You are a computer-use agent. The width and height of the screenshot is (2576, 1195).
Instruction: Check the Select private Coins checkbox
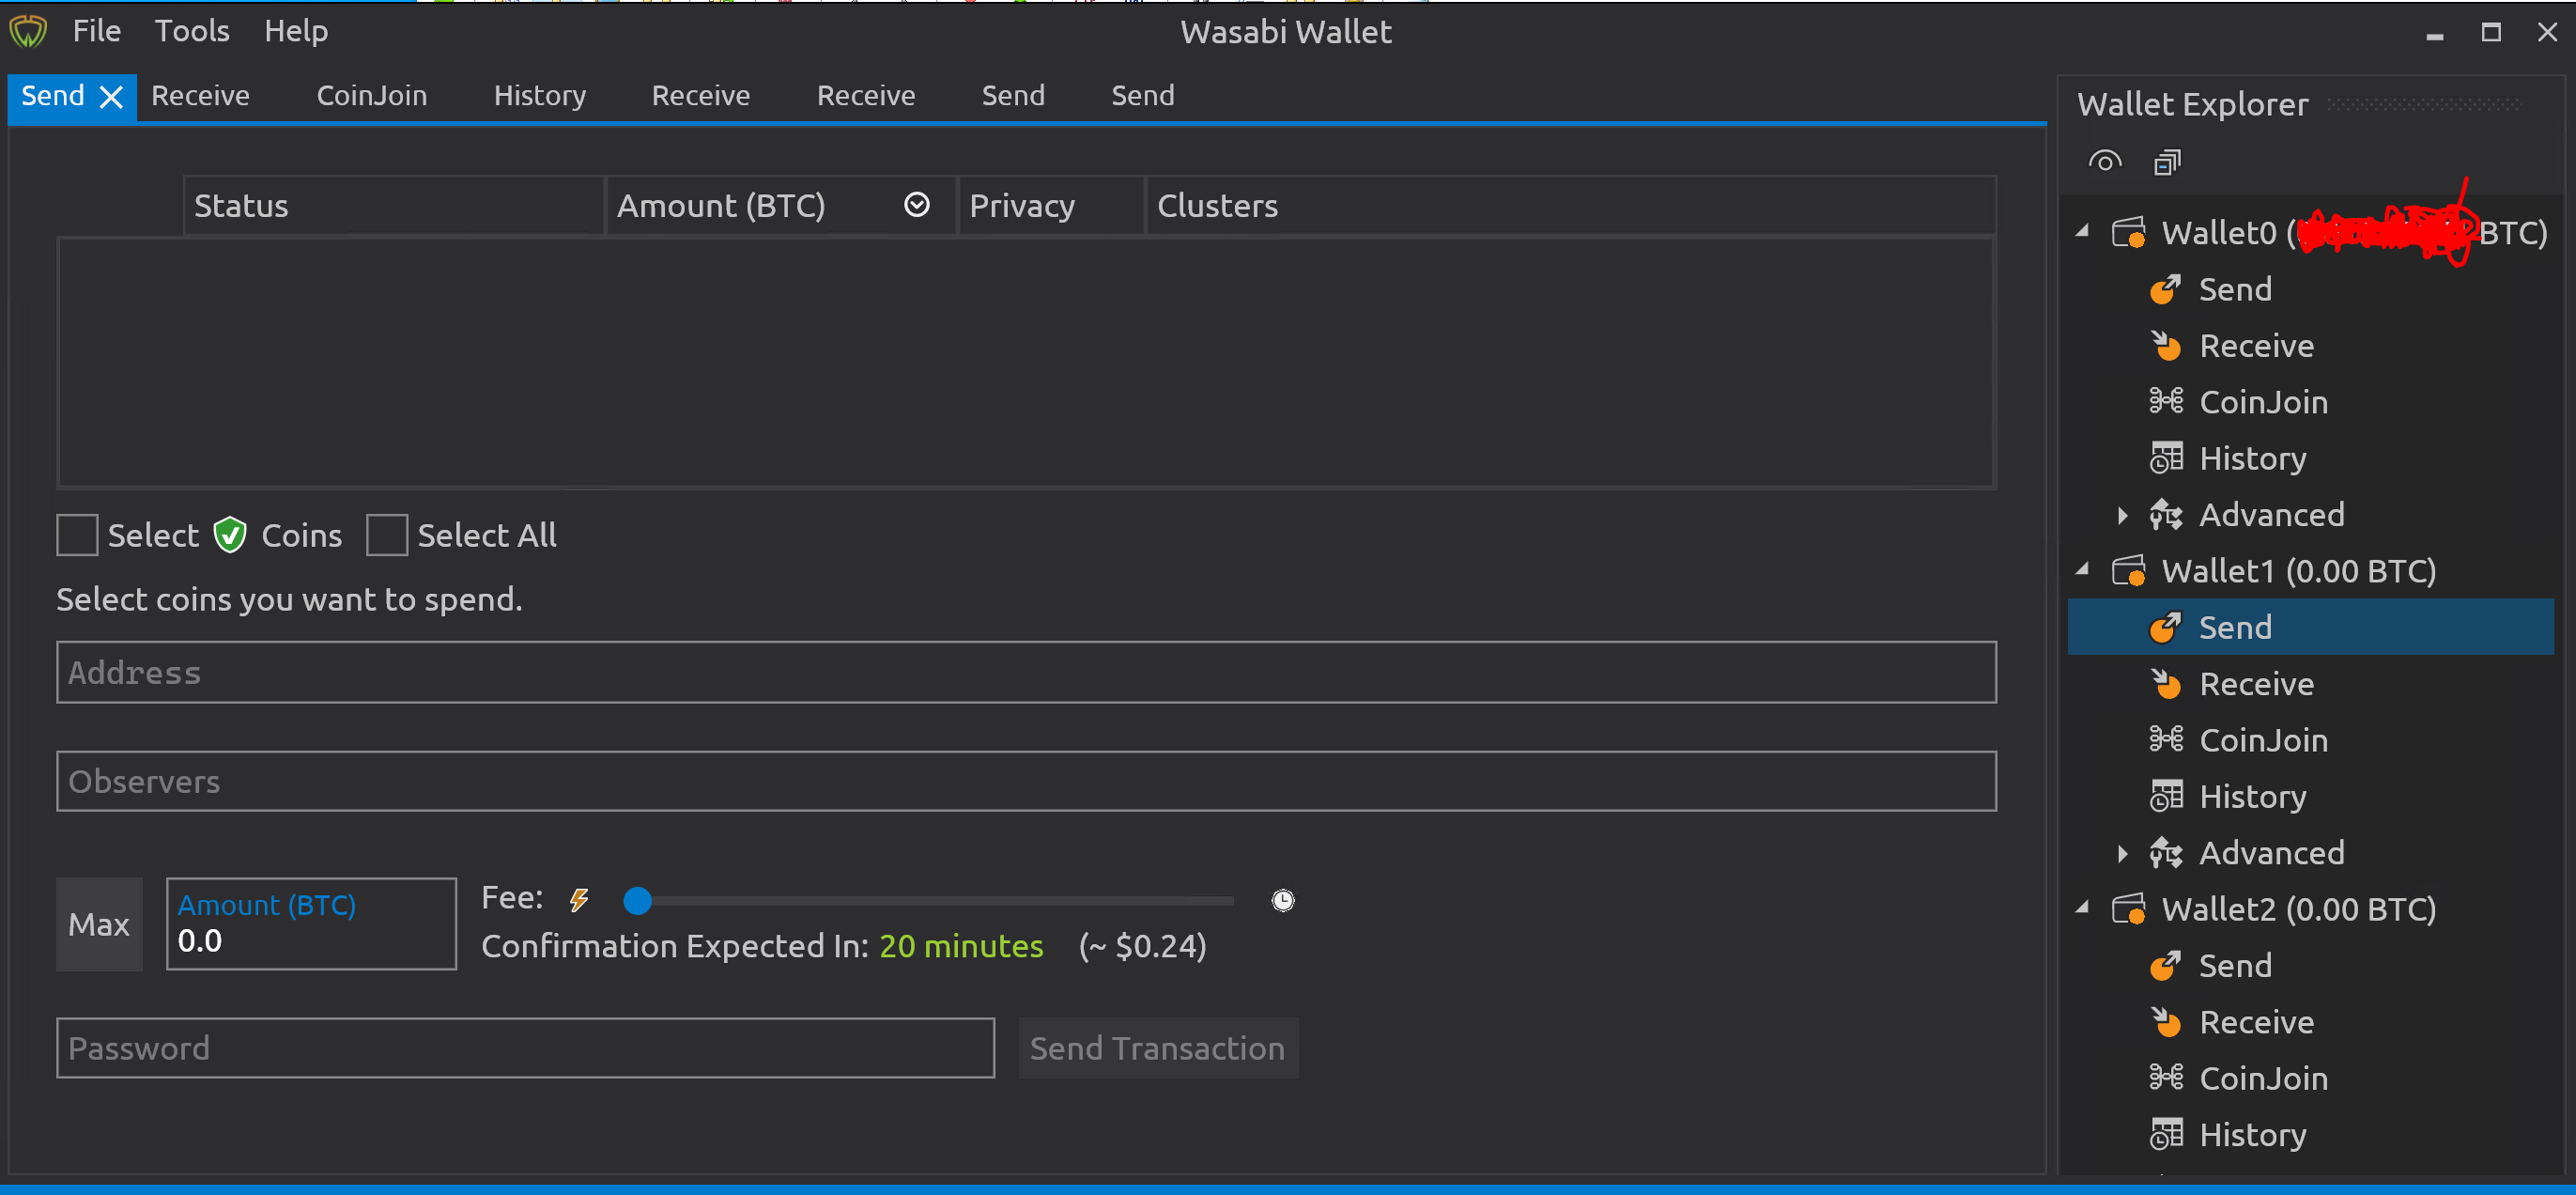click(77, 535)
